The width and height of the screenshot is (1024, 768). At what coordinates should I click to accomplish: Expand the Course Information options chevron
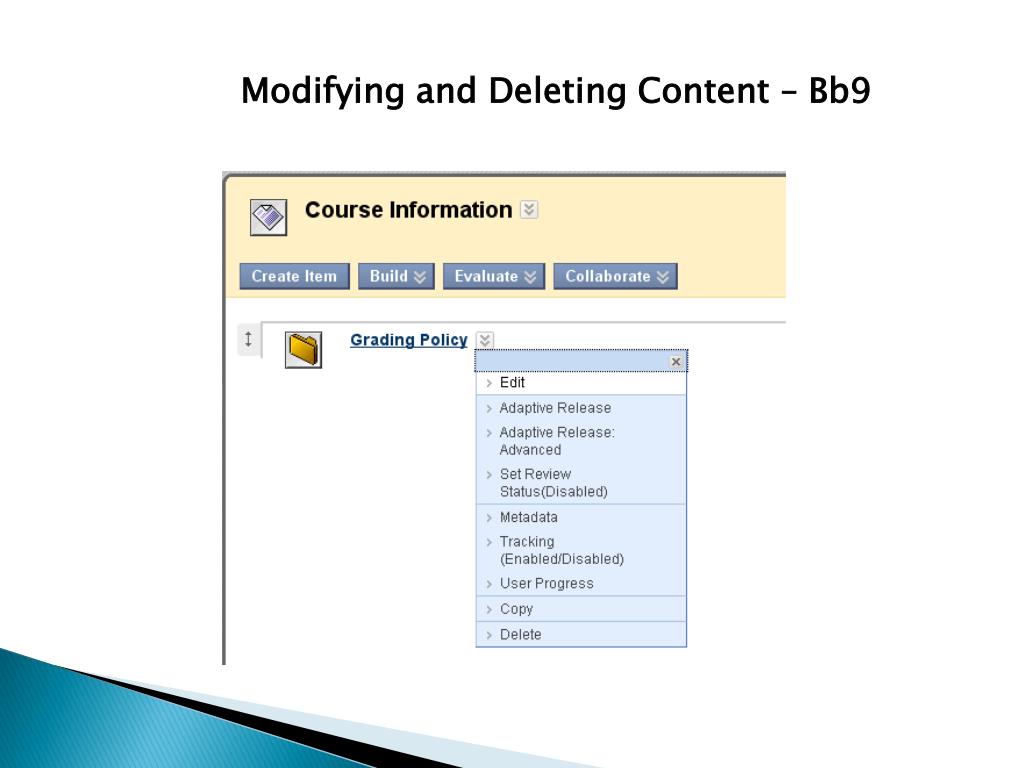click(x=529, y=210)
